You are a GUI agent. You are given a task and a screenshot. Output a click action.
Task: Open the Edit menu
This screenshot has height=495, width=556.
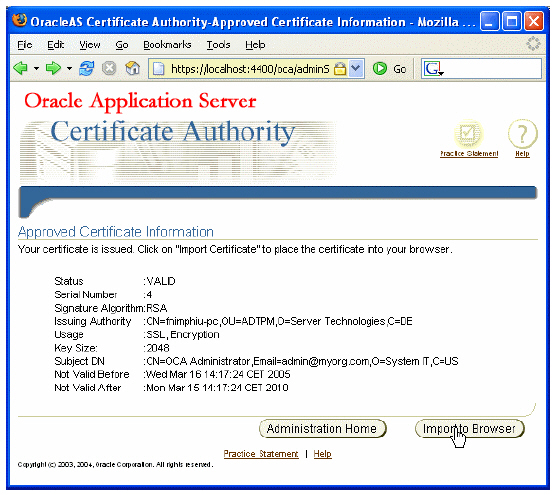(56, 45)
